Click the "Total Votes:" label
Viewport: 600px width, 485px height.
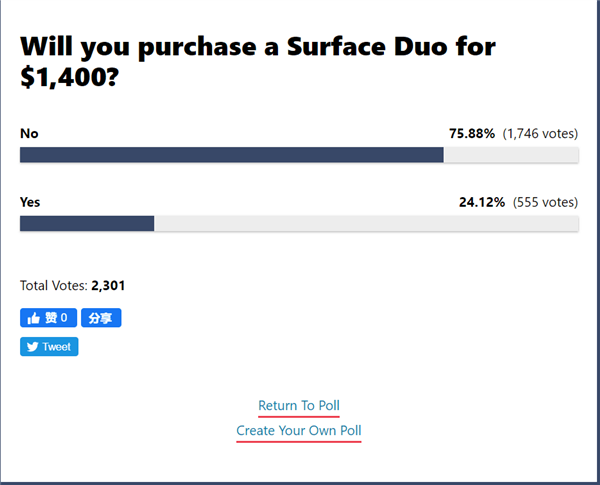click(x=54, y=286)
